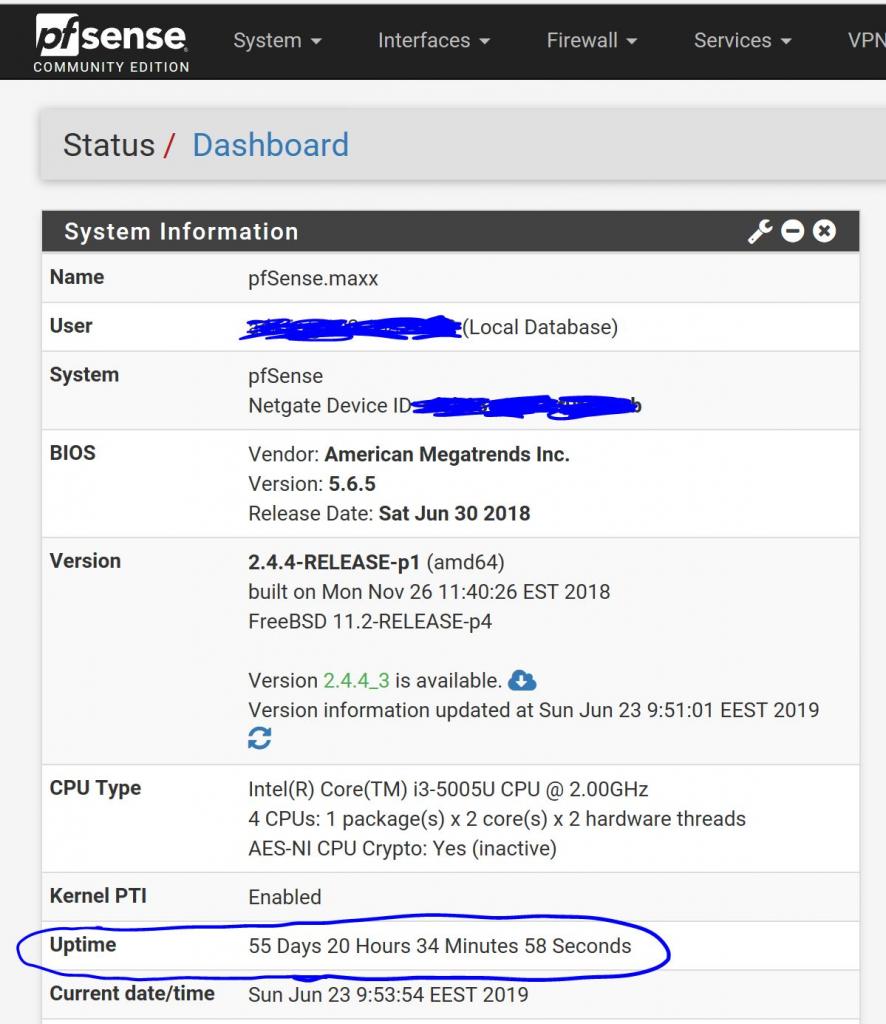Open the available version 2.4.4_3 link
886x1024 pixels.
[356, 681]
